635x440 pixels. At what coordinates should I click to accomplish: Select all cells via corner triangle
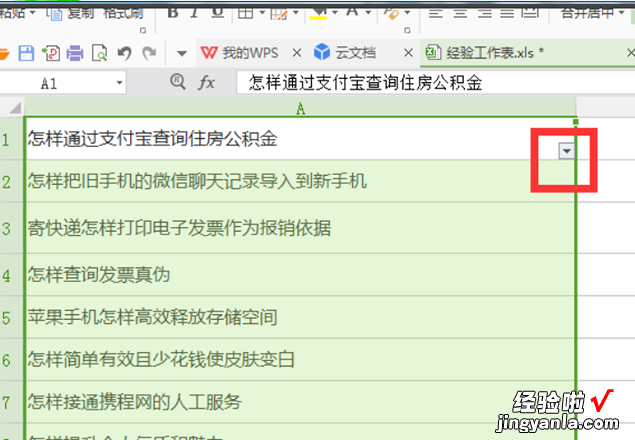[x=15, y=108]
